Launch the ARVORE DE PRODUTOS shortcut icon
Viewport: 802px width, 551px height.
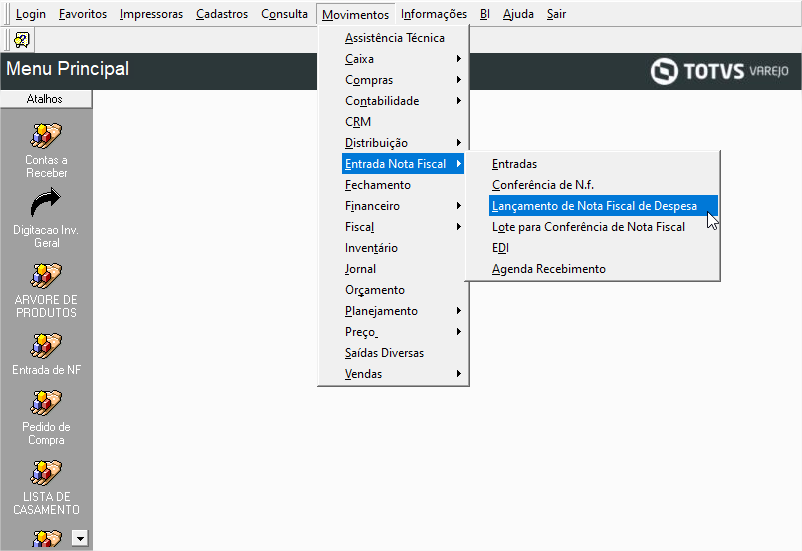point(46,276)
